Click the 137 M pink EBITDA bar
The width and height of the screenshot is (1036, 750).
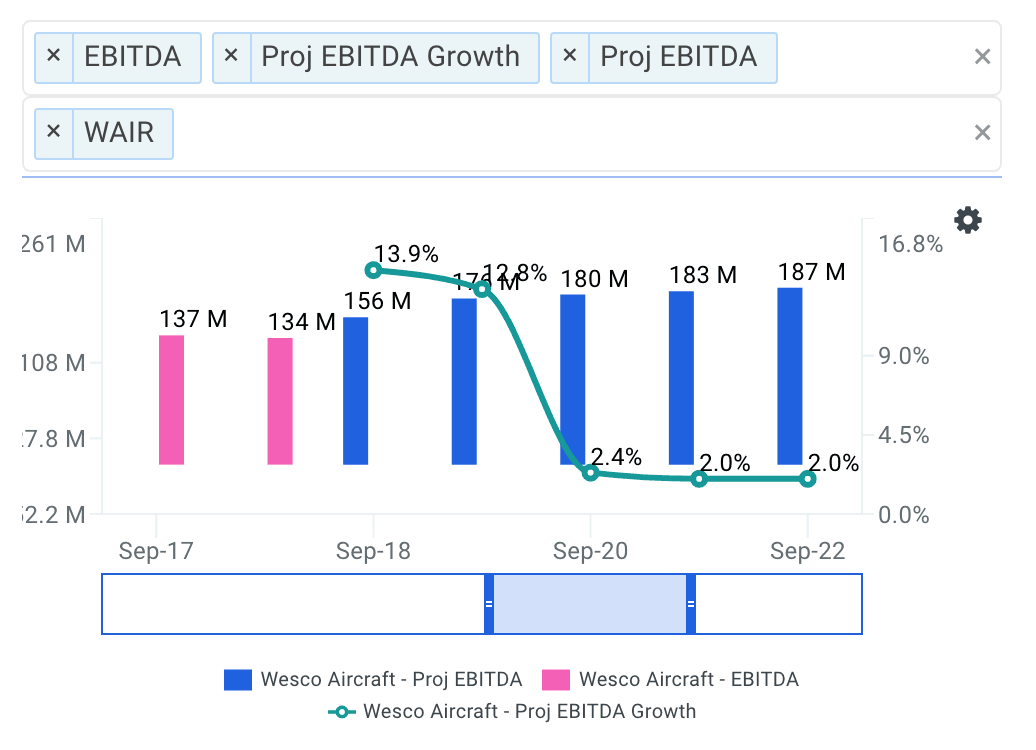point(172,400)
